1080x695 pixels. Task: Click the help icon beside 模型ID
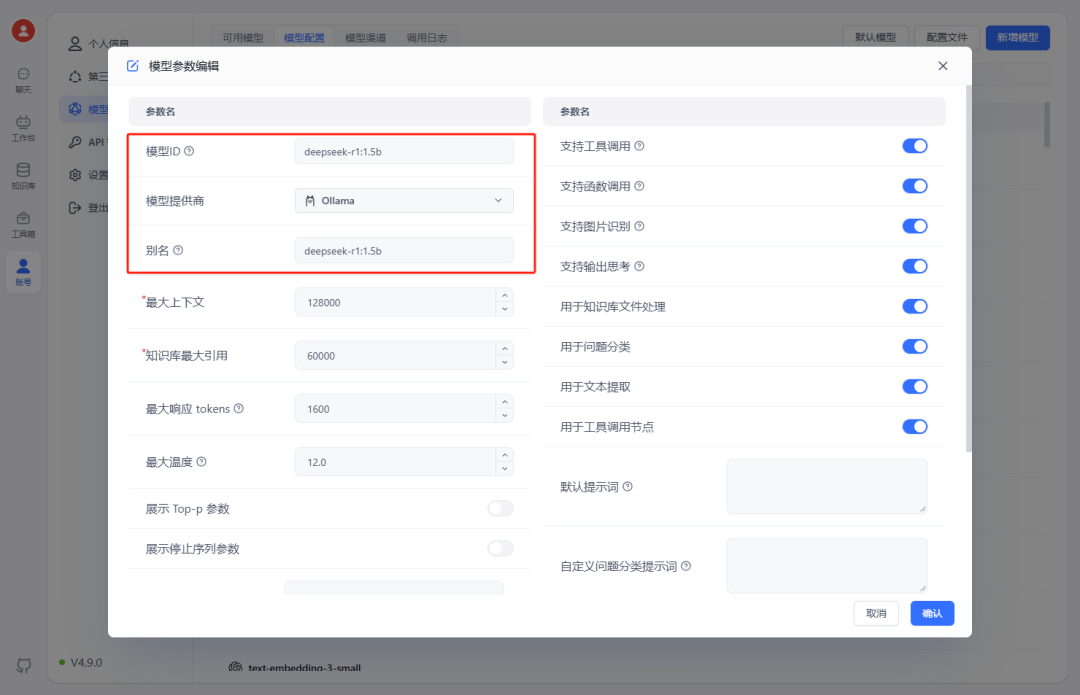point(189,151)
